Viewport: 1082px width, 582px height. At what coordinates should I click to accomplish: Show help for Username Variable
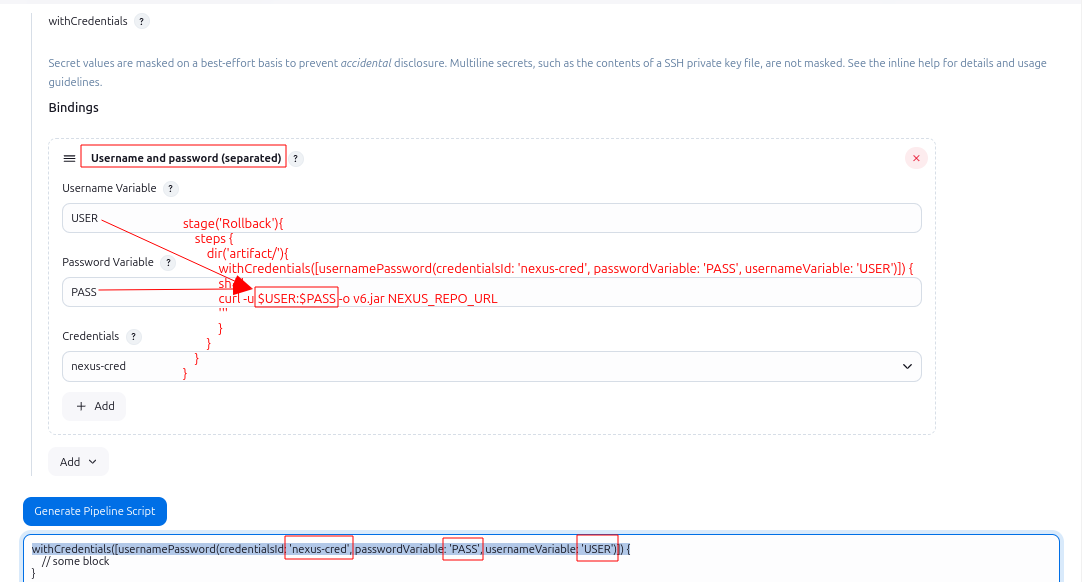pyautogui.click(x=171, y=188)
